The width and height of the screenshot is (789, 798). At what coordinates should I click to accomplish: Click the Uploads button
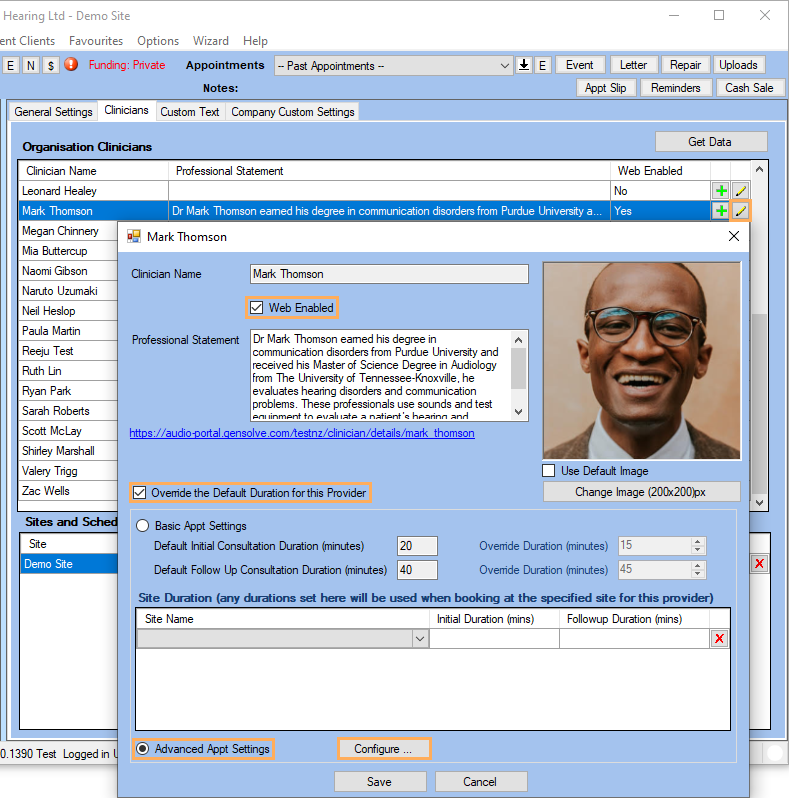pyautogui.click(x=738, y=65)
